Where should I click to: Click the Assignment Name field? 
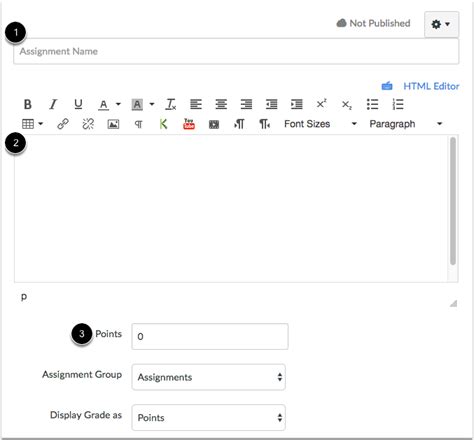click(x=236, y=51)
